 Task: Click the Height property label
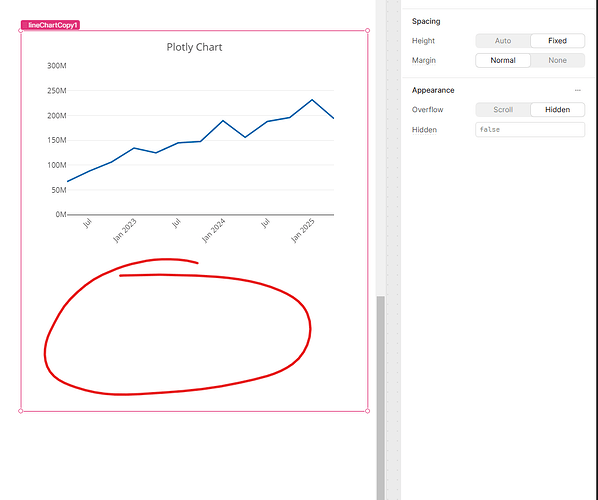click(x=423, y=41)
